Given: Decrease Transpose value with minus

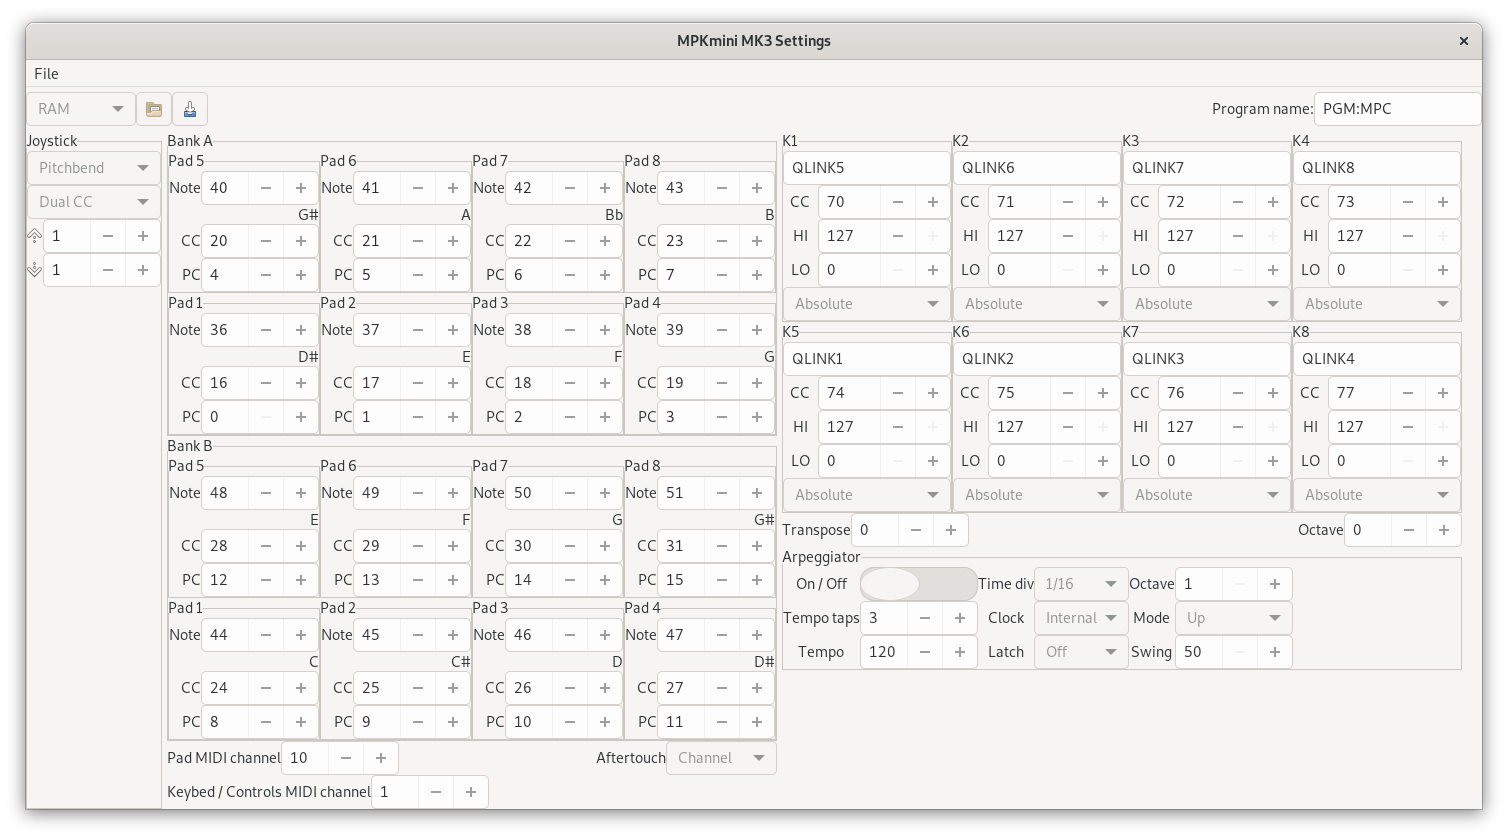Looking at the screenshot, I should 916,530.
